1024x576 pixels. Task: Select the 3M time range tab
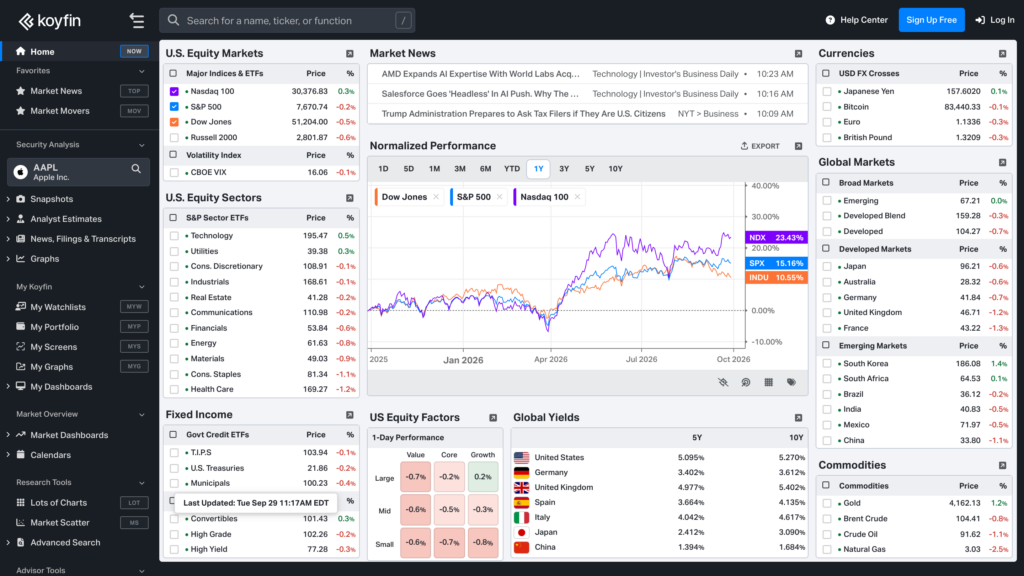[460, 169]
